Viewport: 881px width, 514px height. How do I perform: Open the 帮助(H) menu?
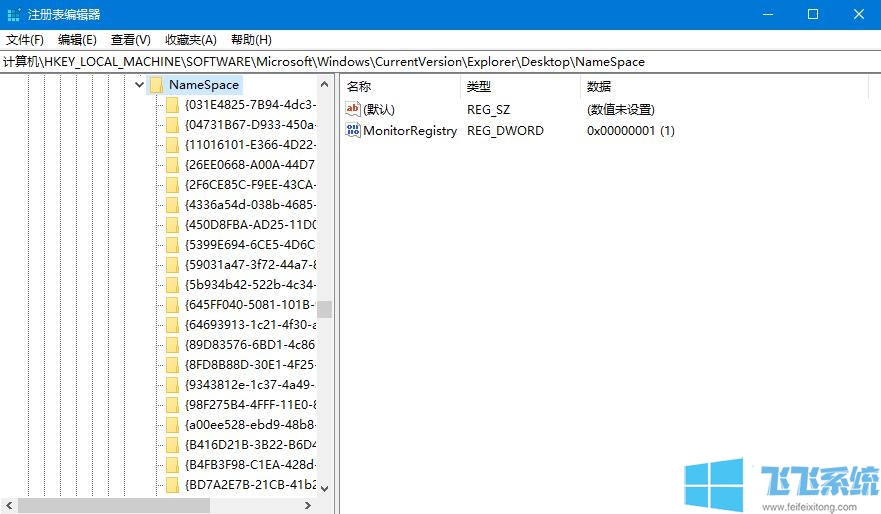251,40
